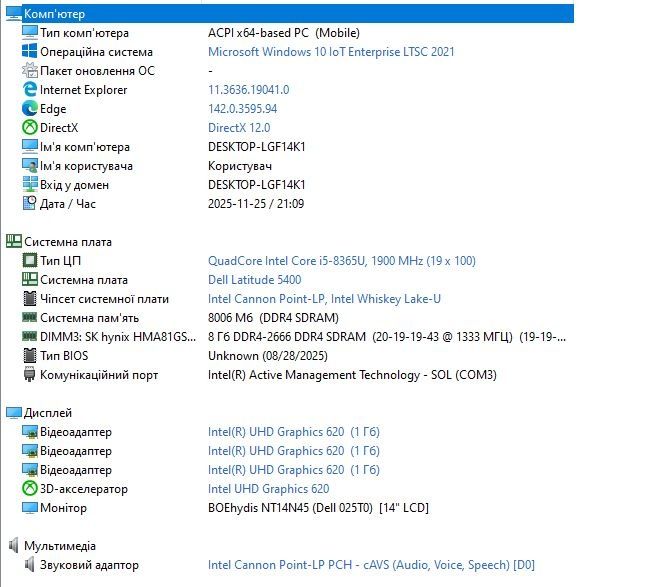Click the Системна плата section header icon
The image size is (650, 587).
point(14,242)
